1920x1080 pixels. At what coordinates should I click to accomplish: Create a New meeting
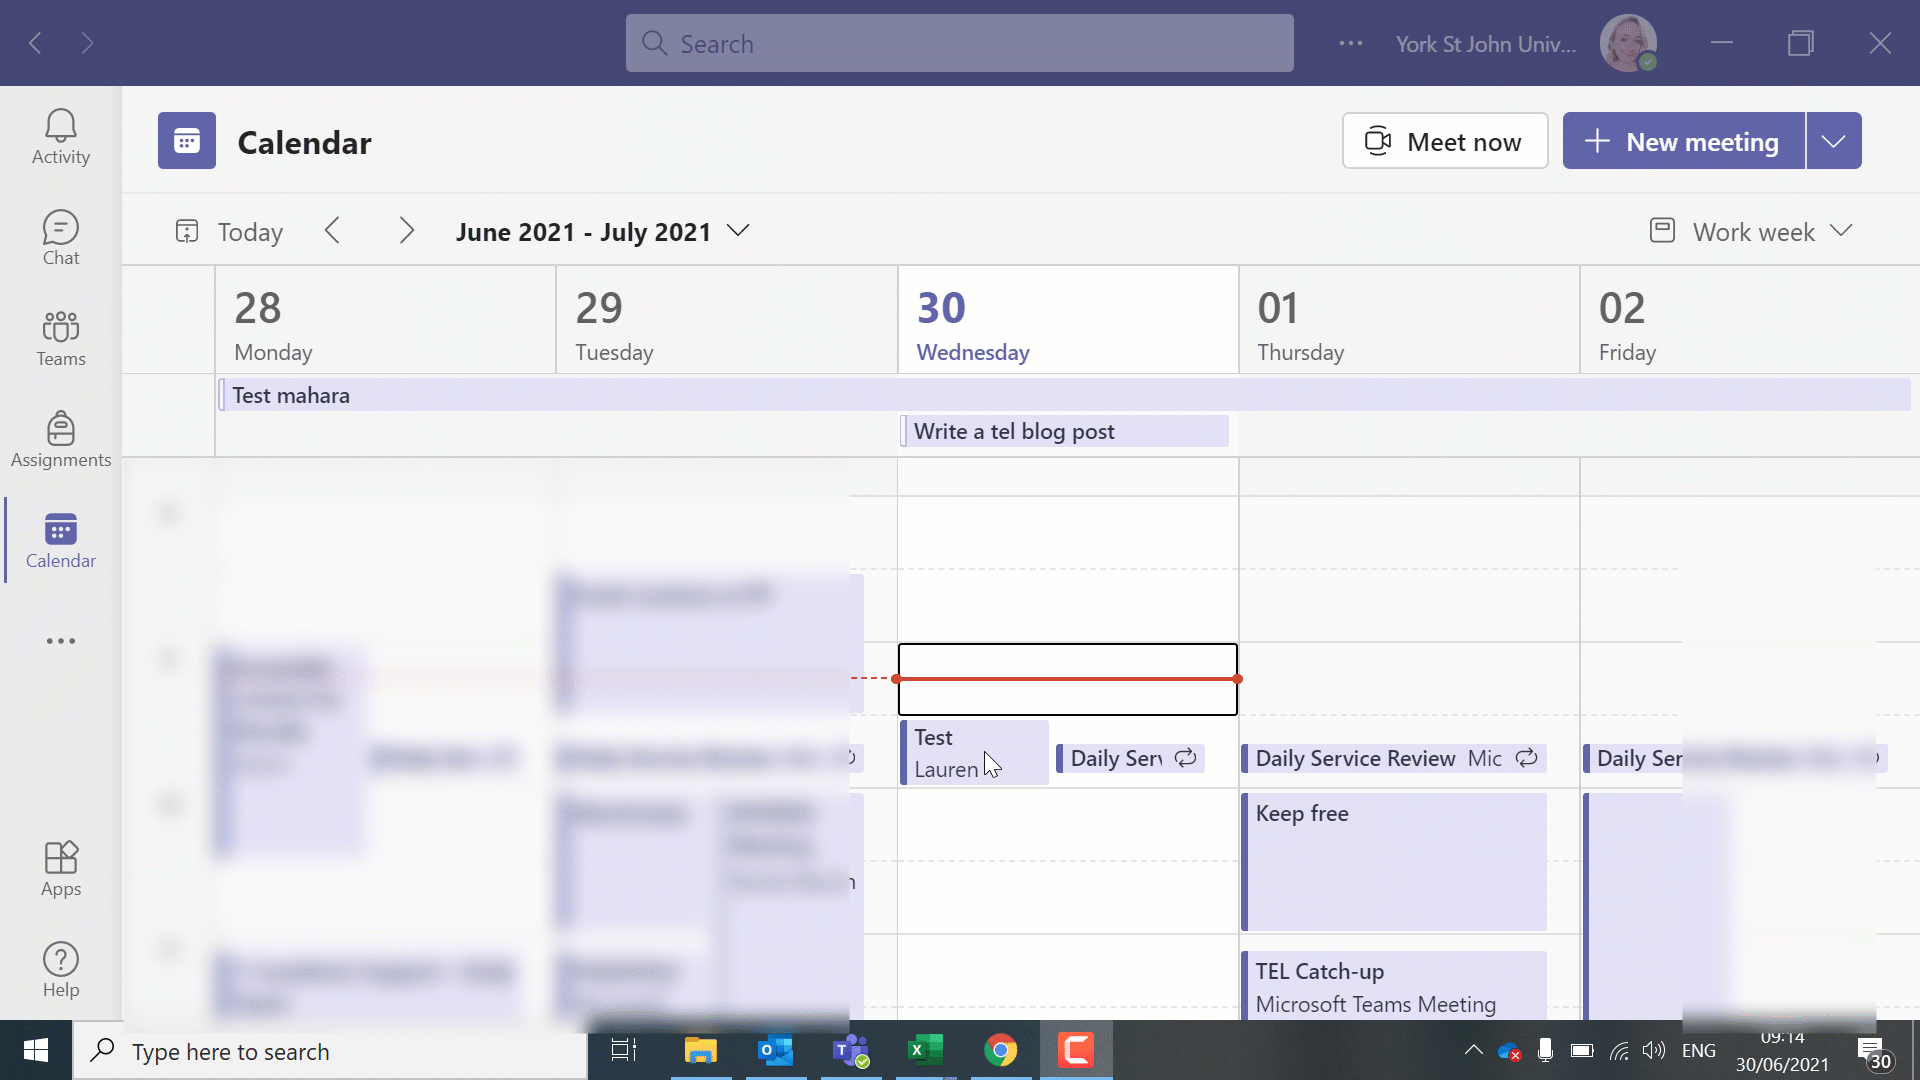[1684, 141]
